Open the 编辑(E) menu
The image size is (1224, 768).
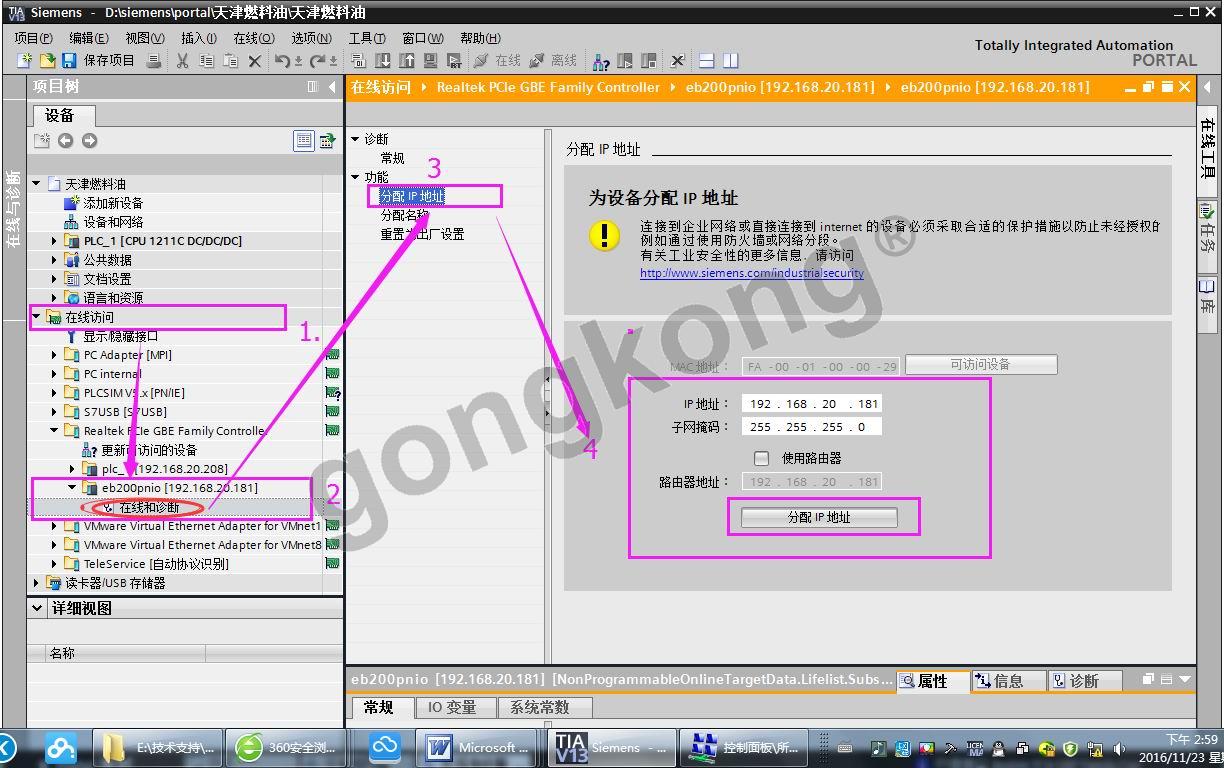coord(89,38)
